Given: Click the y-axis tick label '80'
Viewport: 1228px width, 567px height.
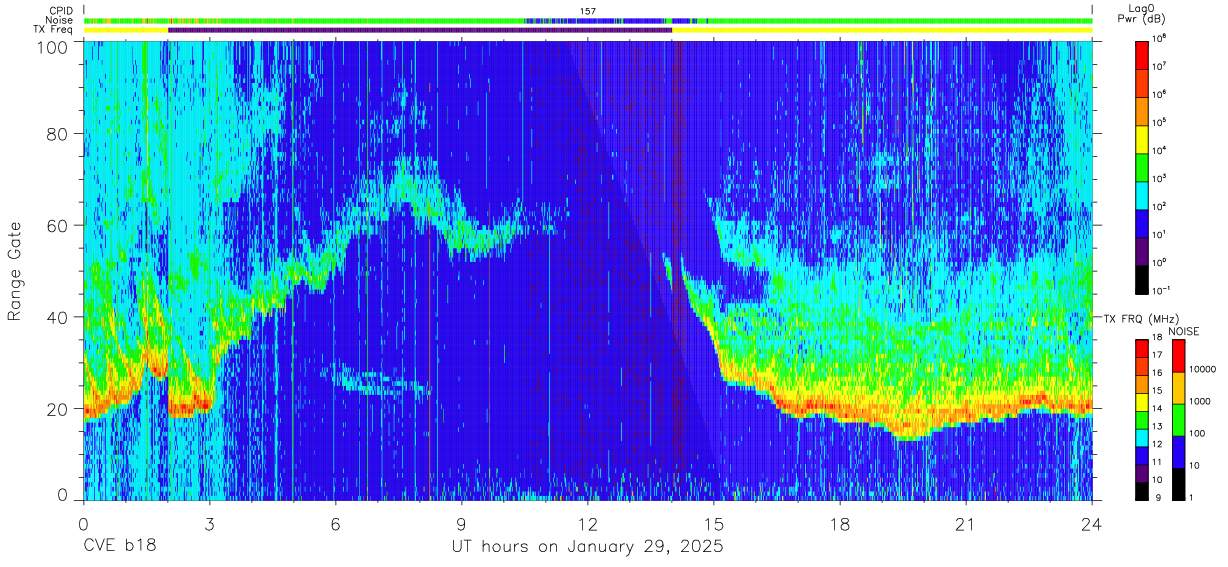Looking at the screenshot, I should [x=57, y=134].
